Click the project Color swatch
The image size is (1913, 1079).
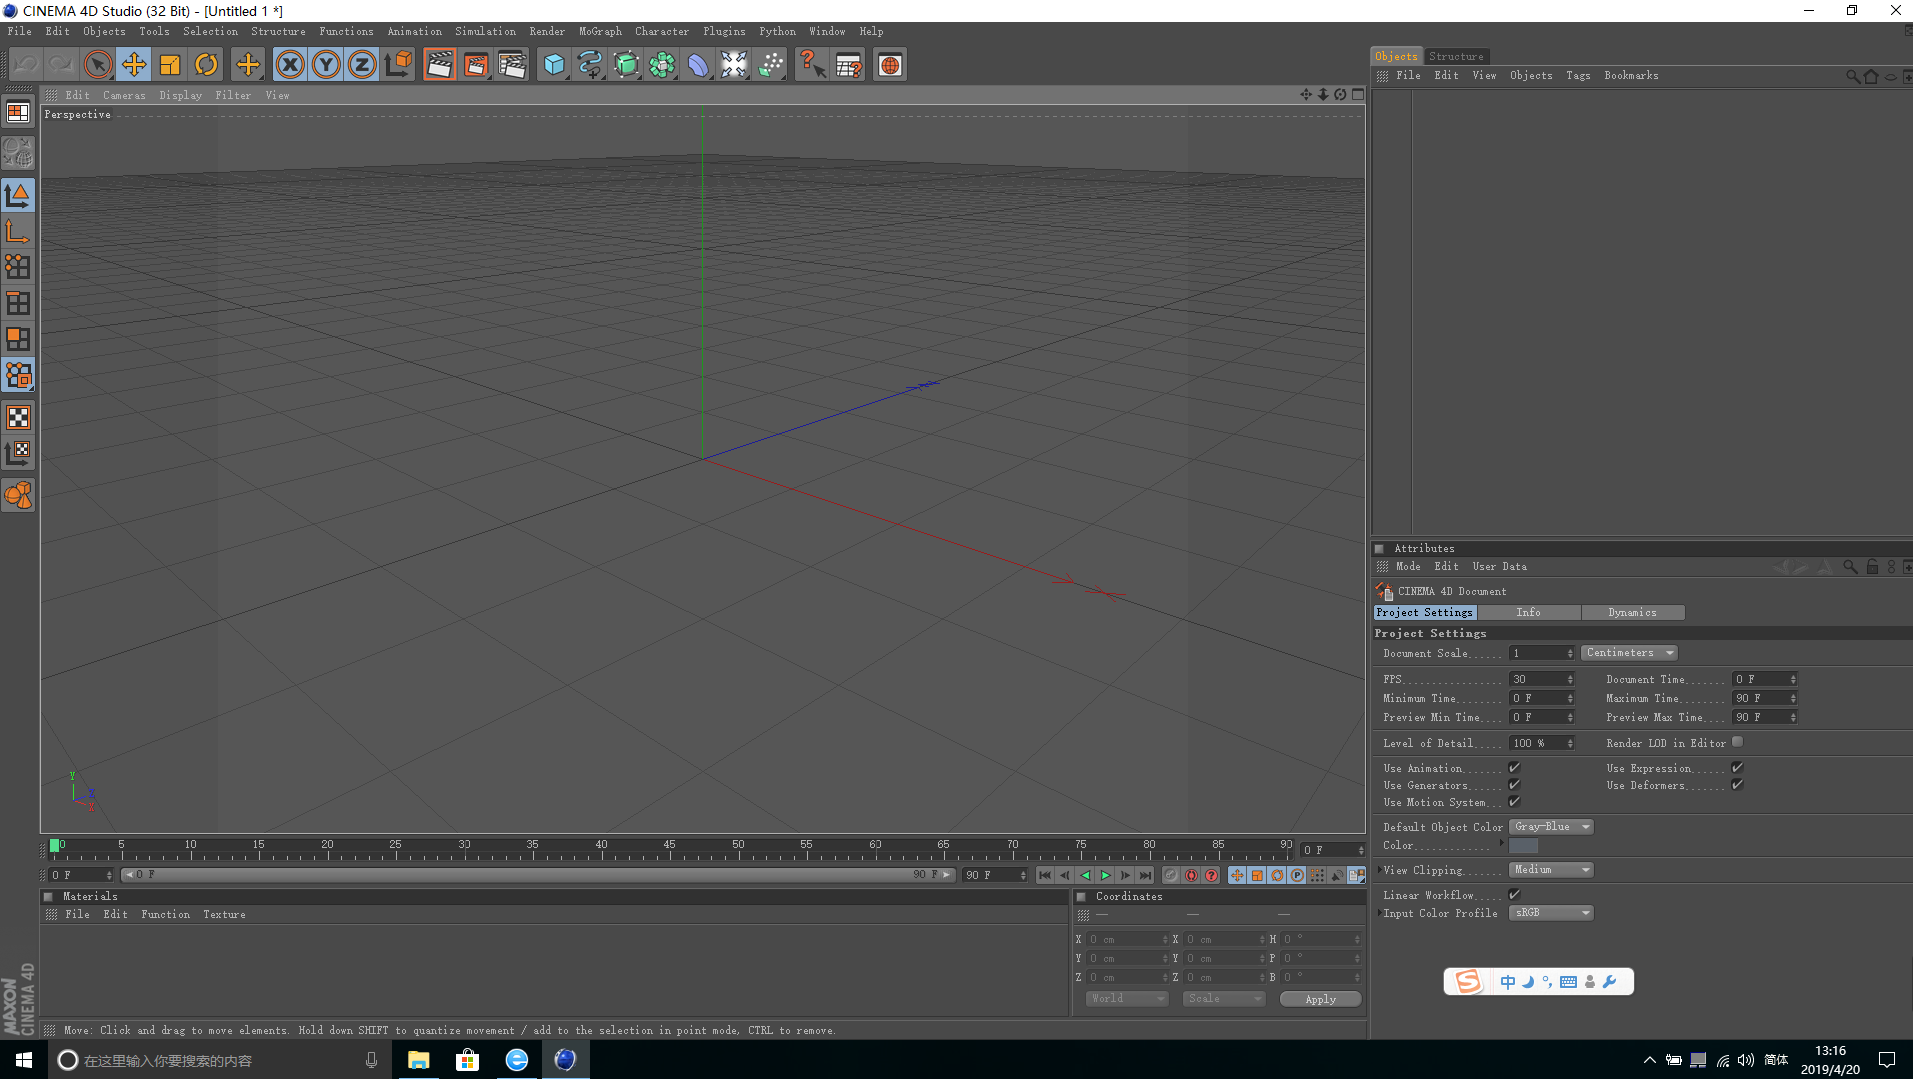[1523, 846]
